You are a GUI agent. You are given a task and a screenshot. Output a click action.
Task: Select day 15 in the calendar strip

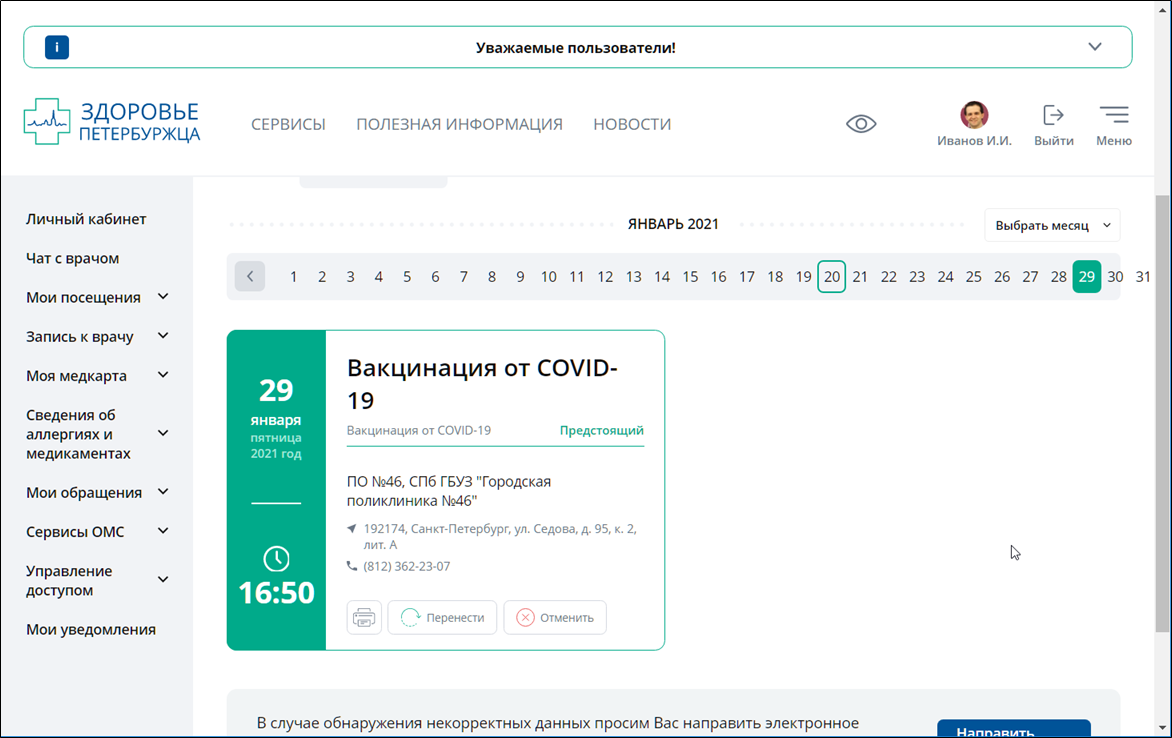point(690,277)
